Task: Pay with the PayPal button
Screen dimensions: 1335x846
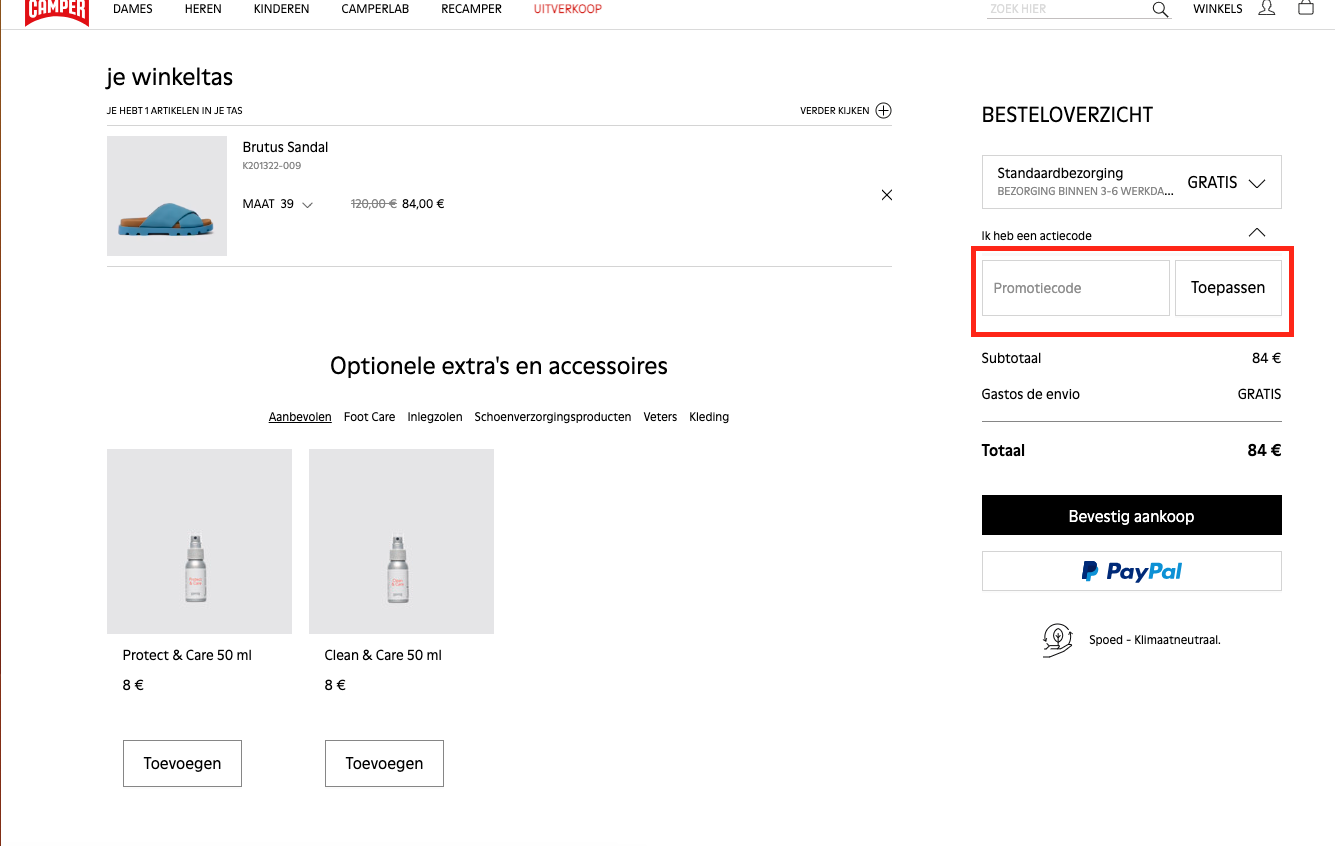Action: tap(1131, 571)
